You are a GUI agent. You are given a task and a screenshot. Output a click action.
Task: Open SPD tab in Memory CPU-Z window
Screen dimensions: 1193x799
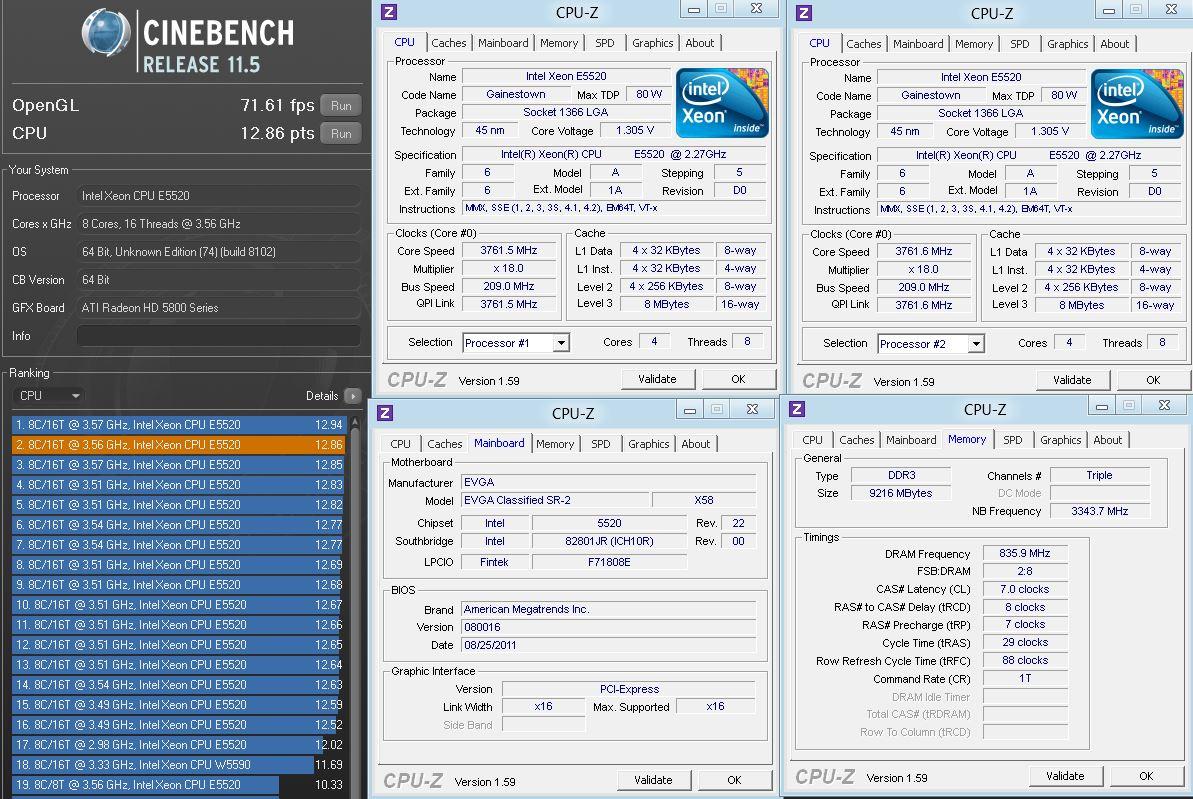click(x=1013, y=440)
